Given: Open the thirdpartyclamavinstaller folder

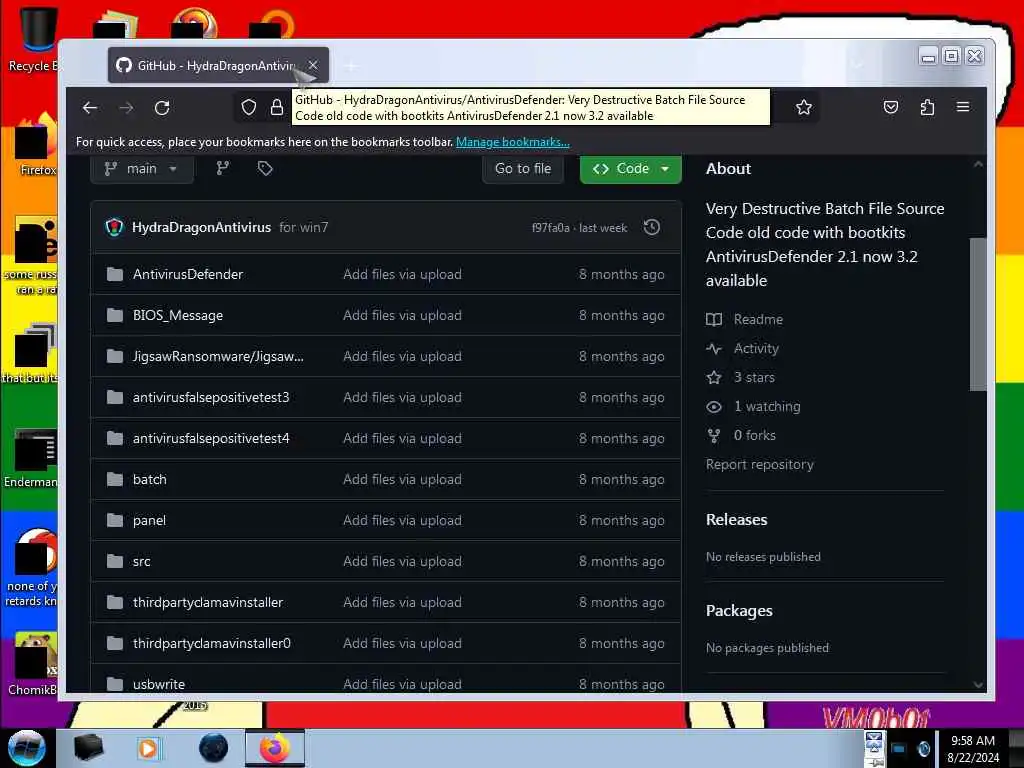Looking at the screenshot, I should (x=208, y=603).
